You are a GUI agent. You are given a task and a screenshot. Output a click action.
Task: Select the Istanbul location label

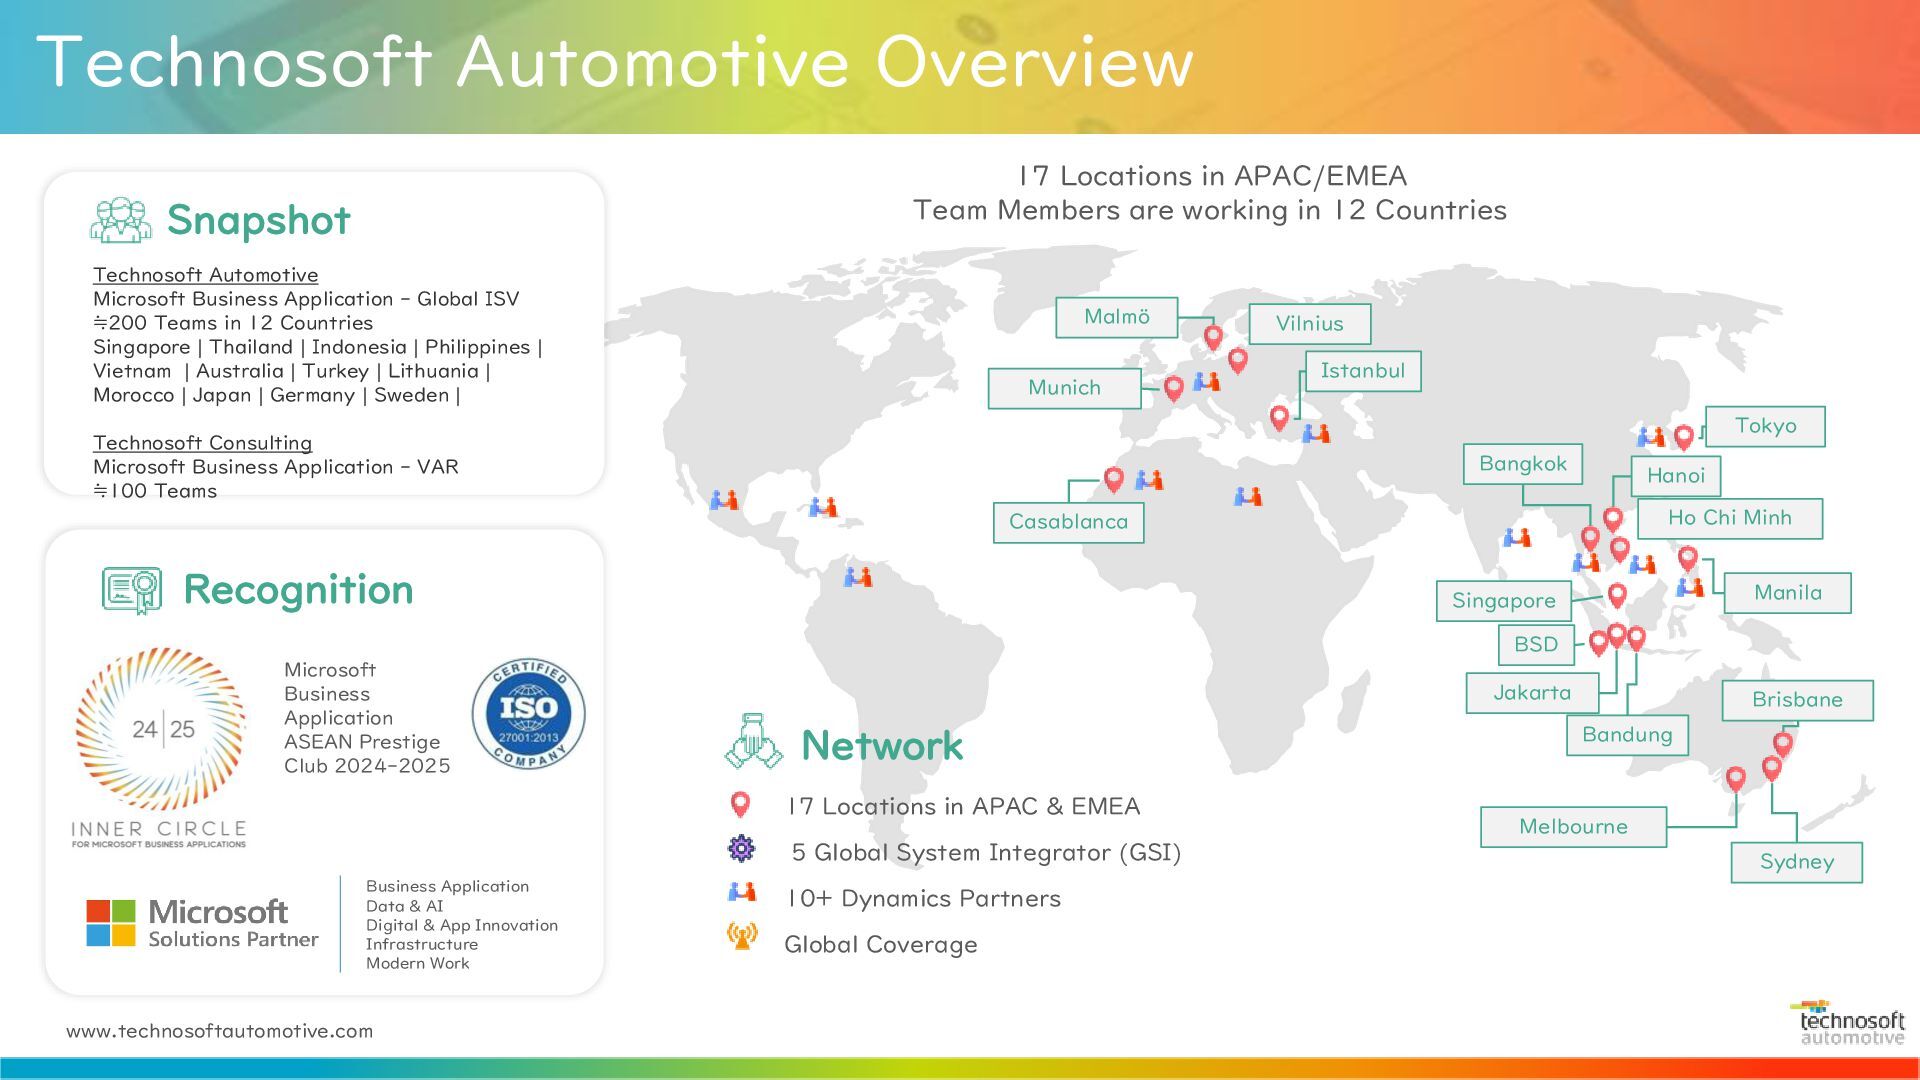(x=1363, y=371)
